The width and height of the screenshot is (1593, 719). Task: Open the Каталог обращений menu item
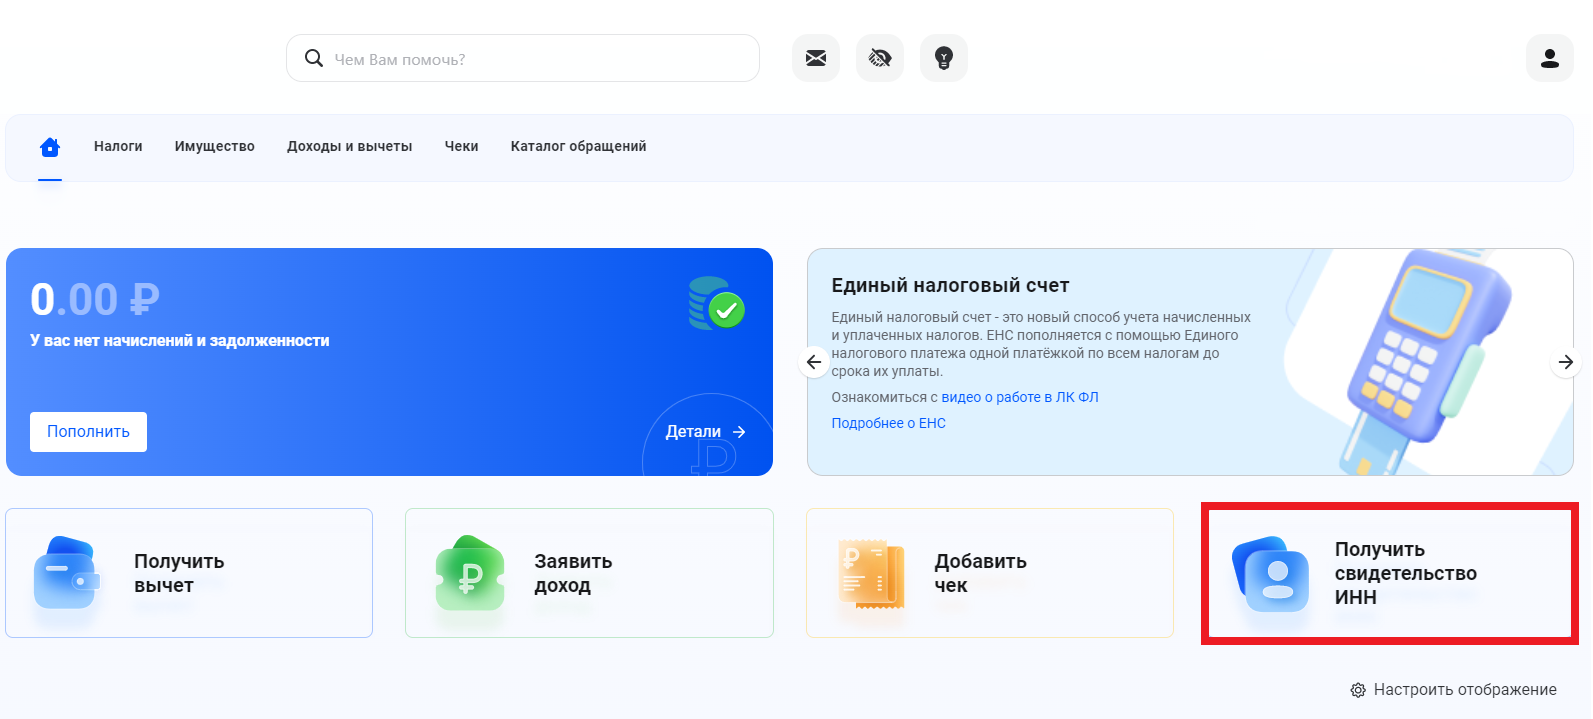579,146
